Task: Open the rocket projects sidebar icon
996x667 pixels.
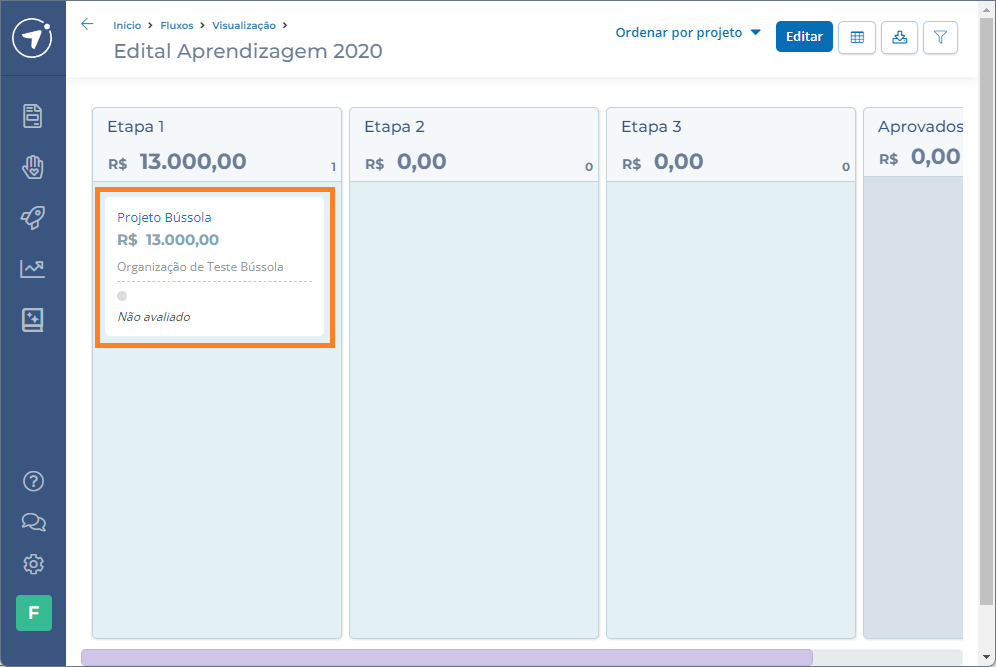Action: [x=32, y=218]
